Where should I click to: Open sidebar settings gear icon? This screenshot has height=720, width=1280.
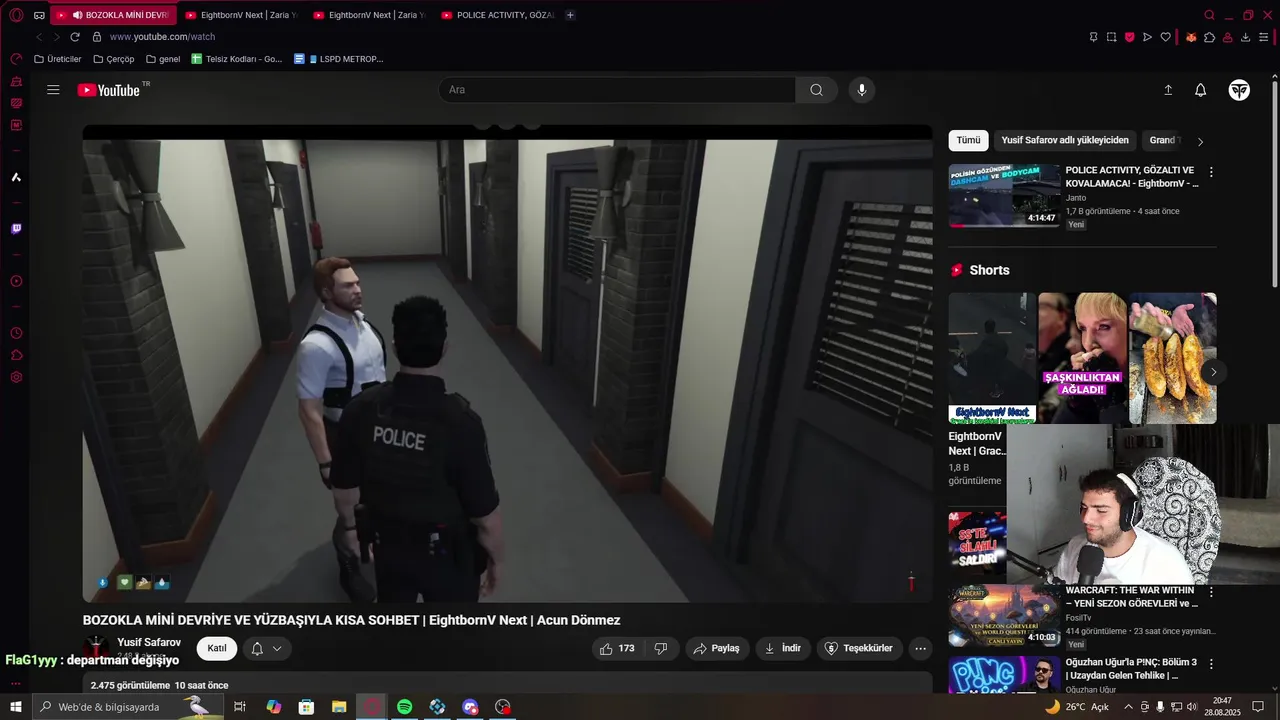tap(16, 377)
